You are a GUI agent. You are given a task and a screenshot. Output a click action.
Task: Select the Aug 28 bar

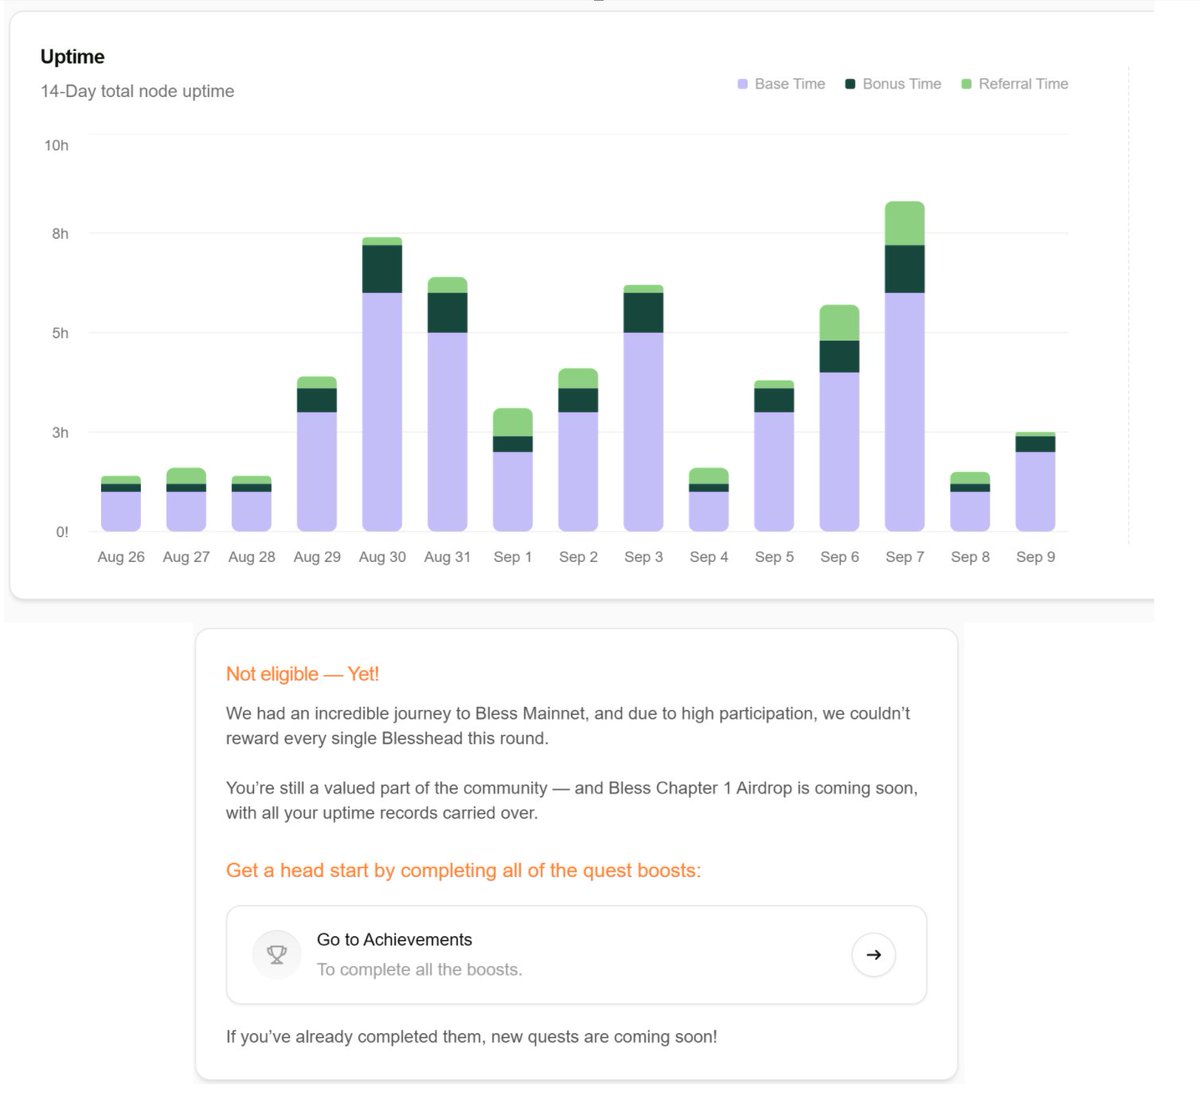pos(251,504)
